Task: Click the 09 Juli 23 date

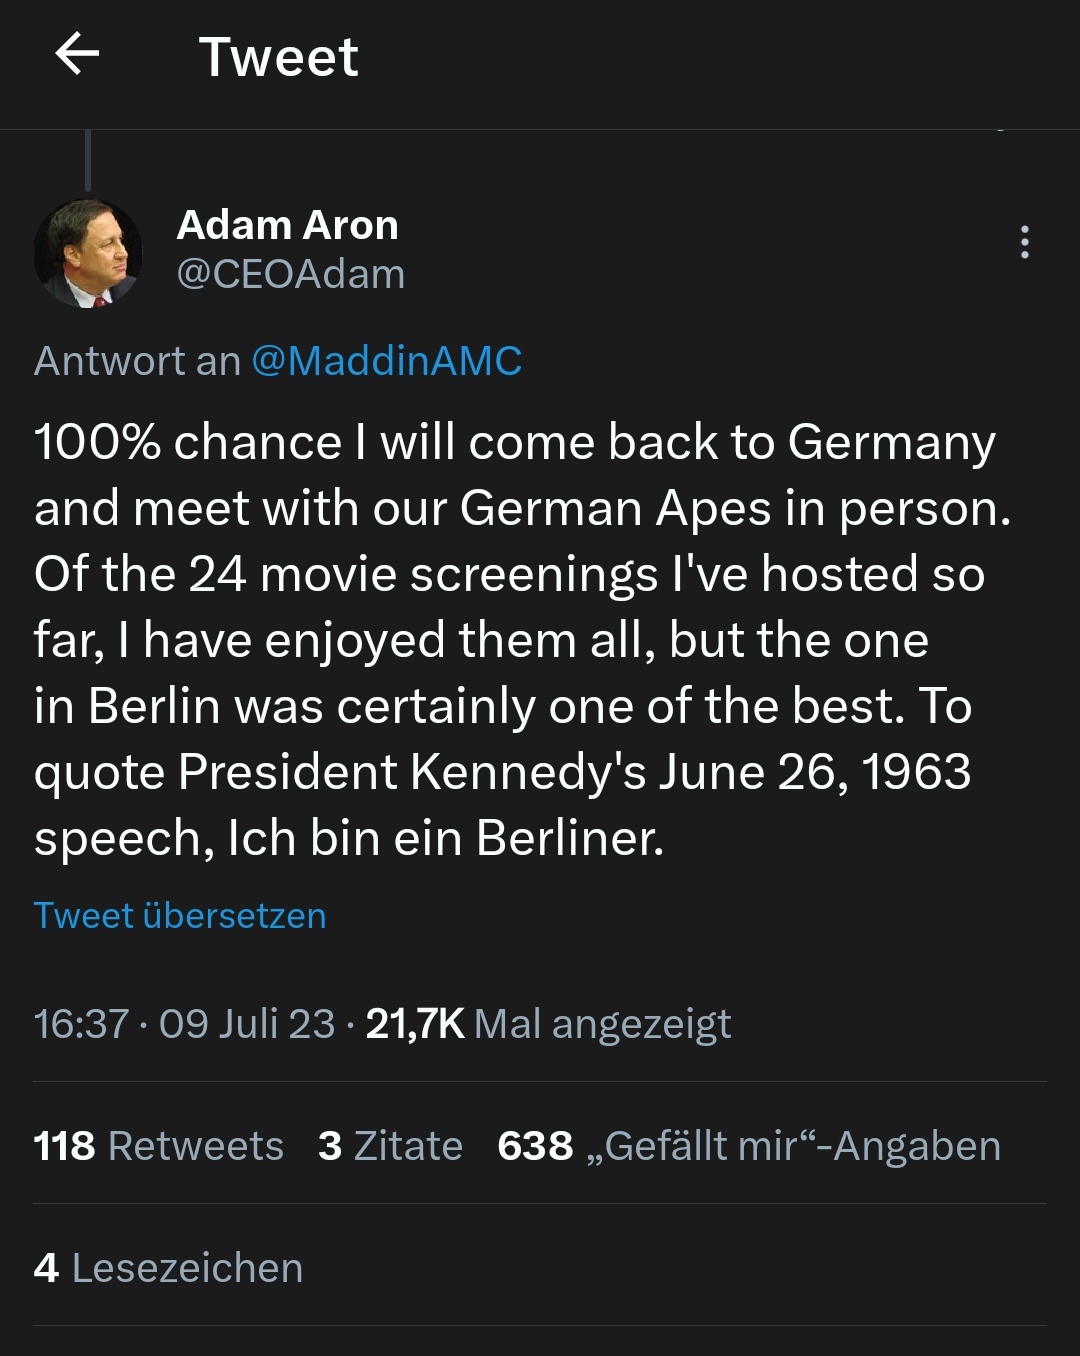Action: (246, 1024)
